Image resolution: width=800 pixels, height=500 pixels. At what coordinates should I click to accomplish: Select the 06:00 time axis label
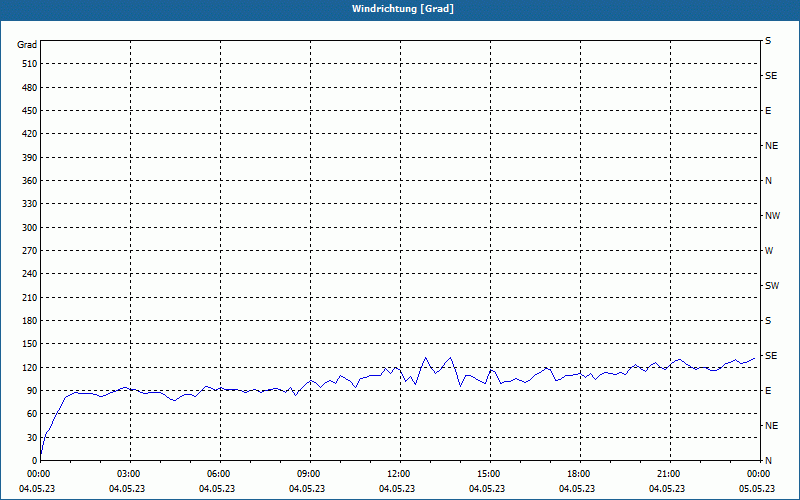pos(220,474)
